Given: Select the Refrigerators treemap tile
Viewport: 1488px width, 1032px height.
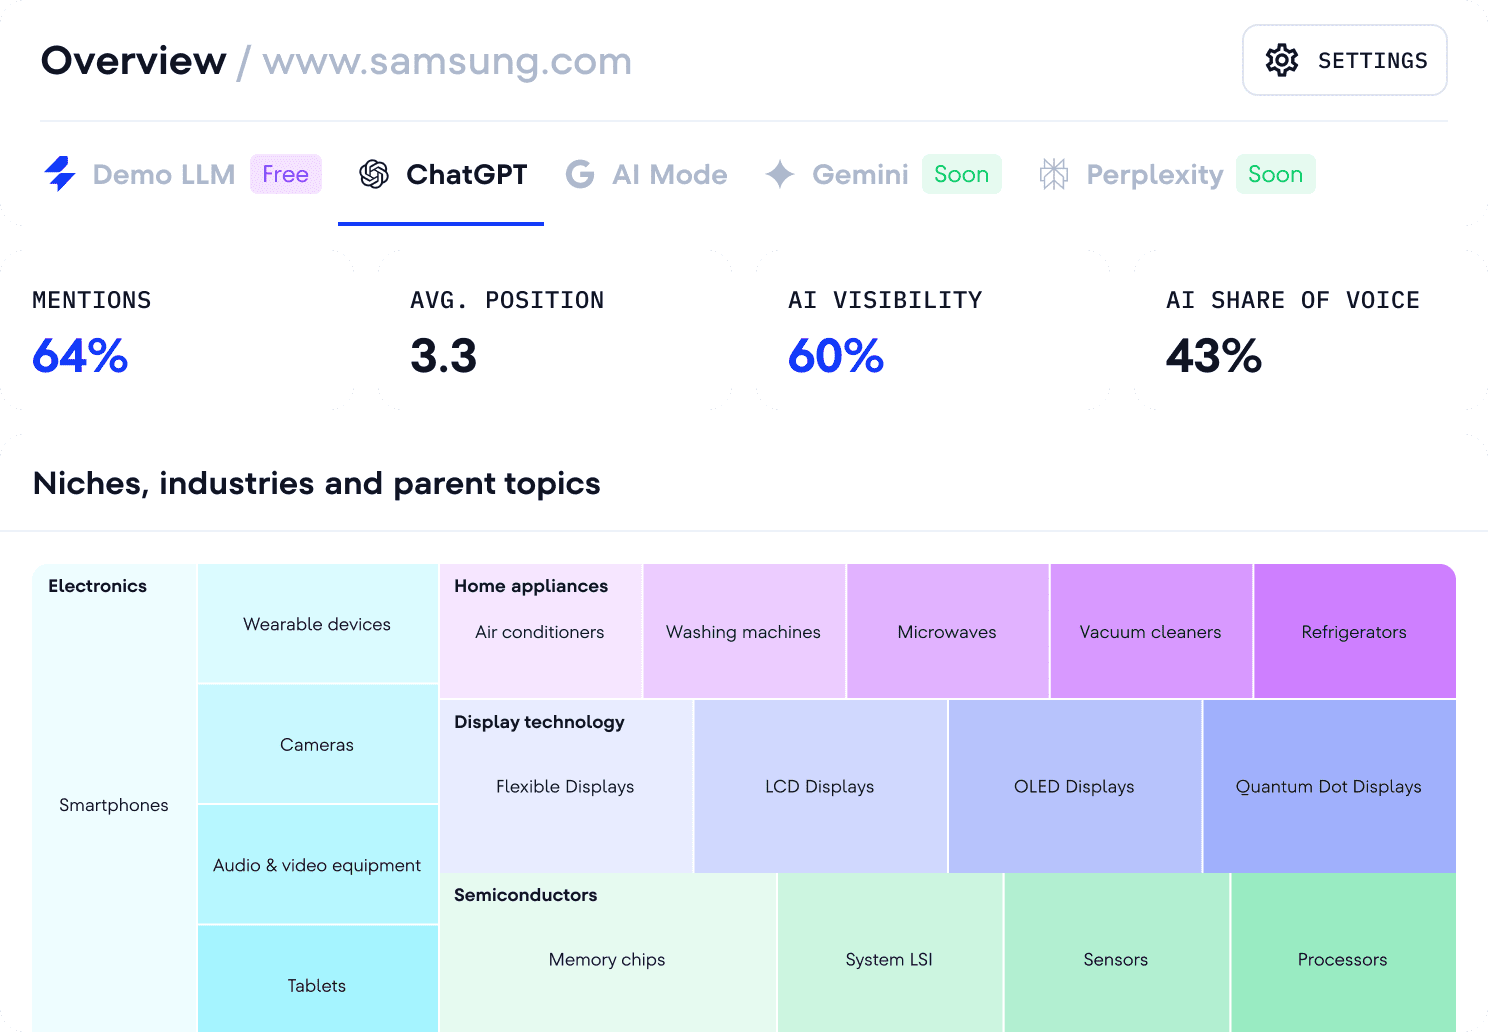Looking at the screenshot, I should 1354,631.
